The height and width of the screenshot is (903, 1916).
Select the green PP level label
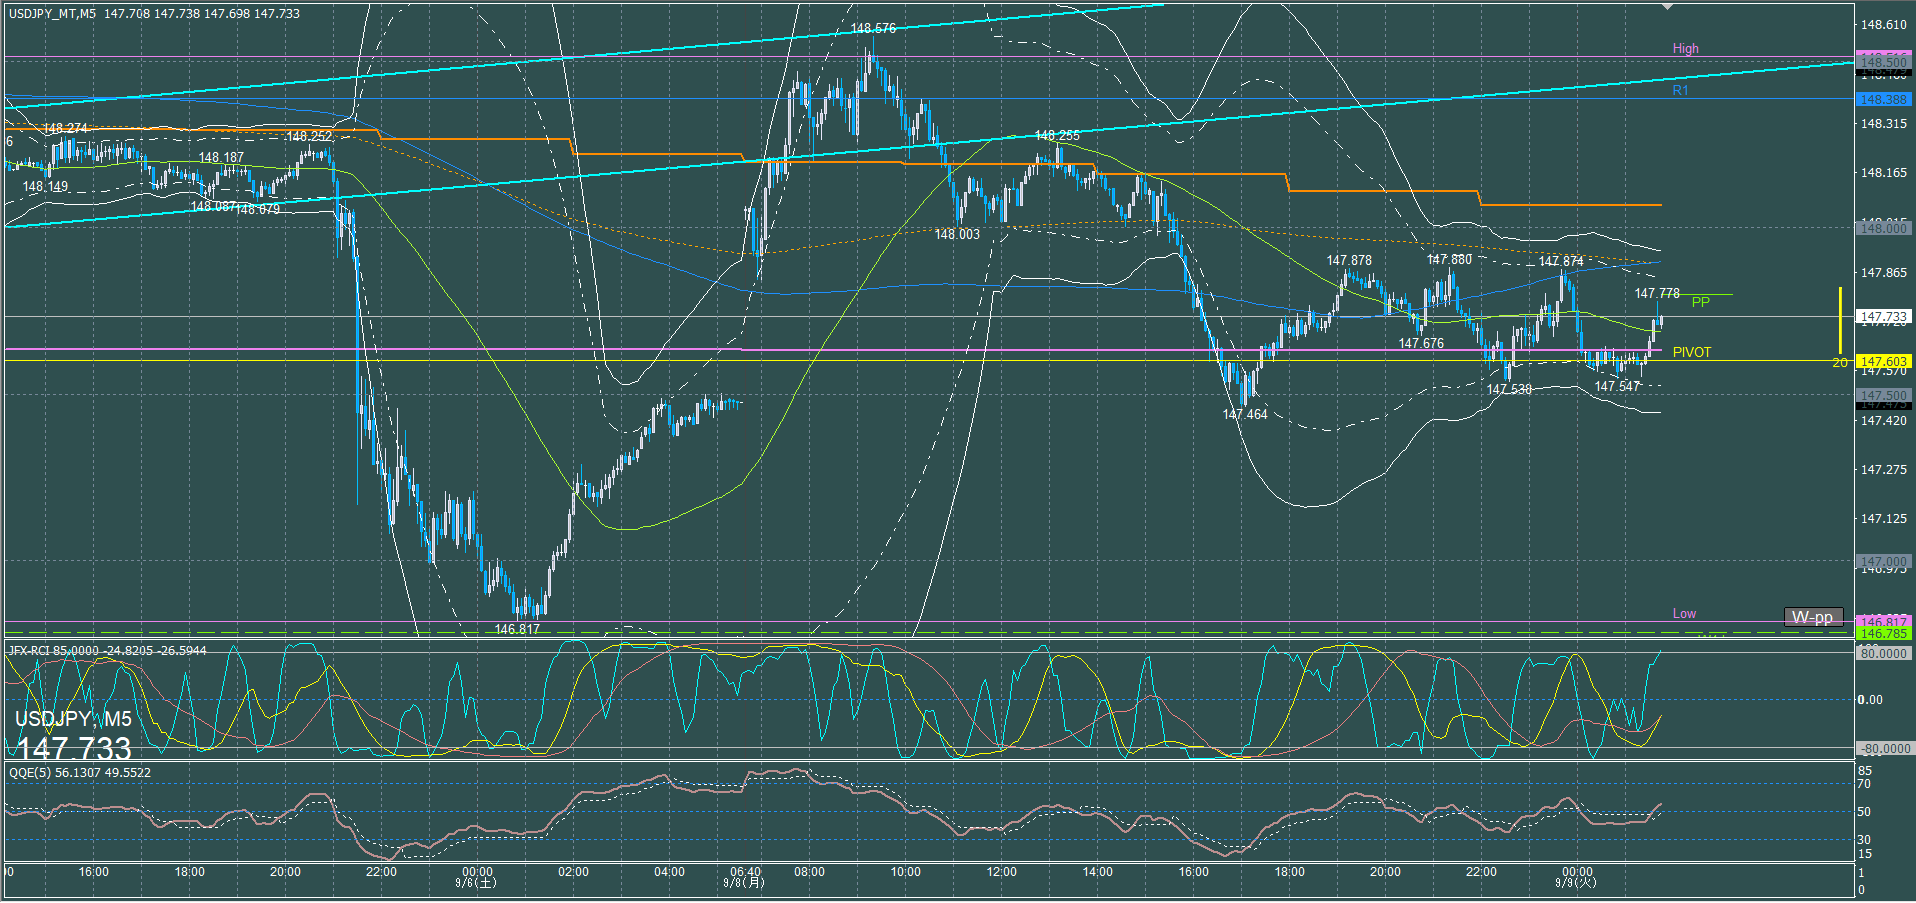[x=1700, y=302]
